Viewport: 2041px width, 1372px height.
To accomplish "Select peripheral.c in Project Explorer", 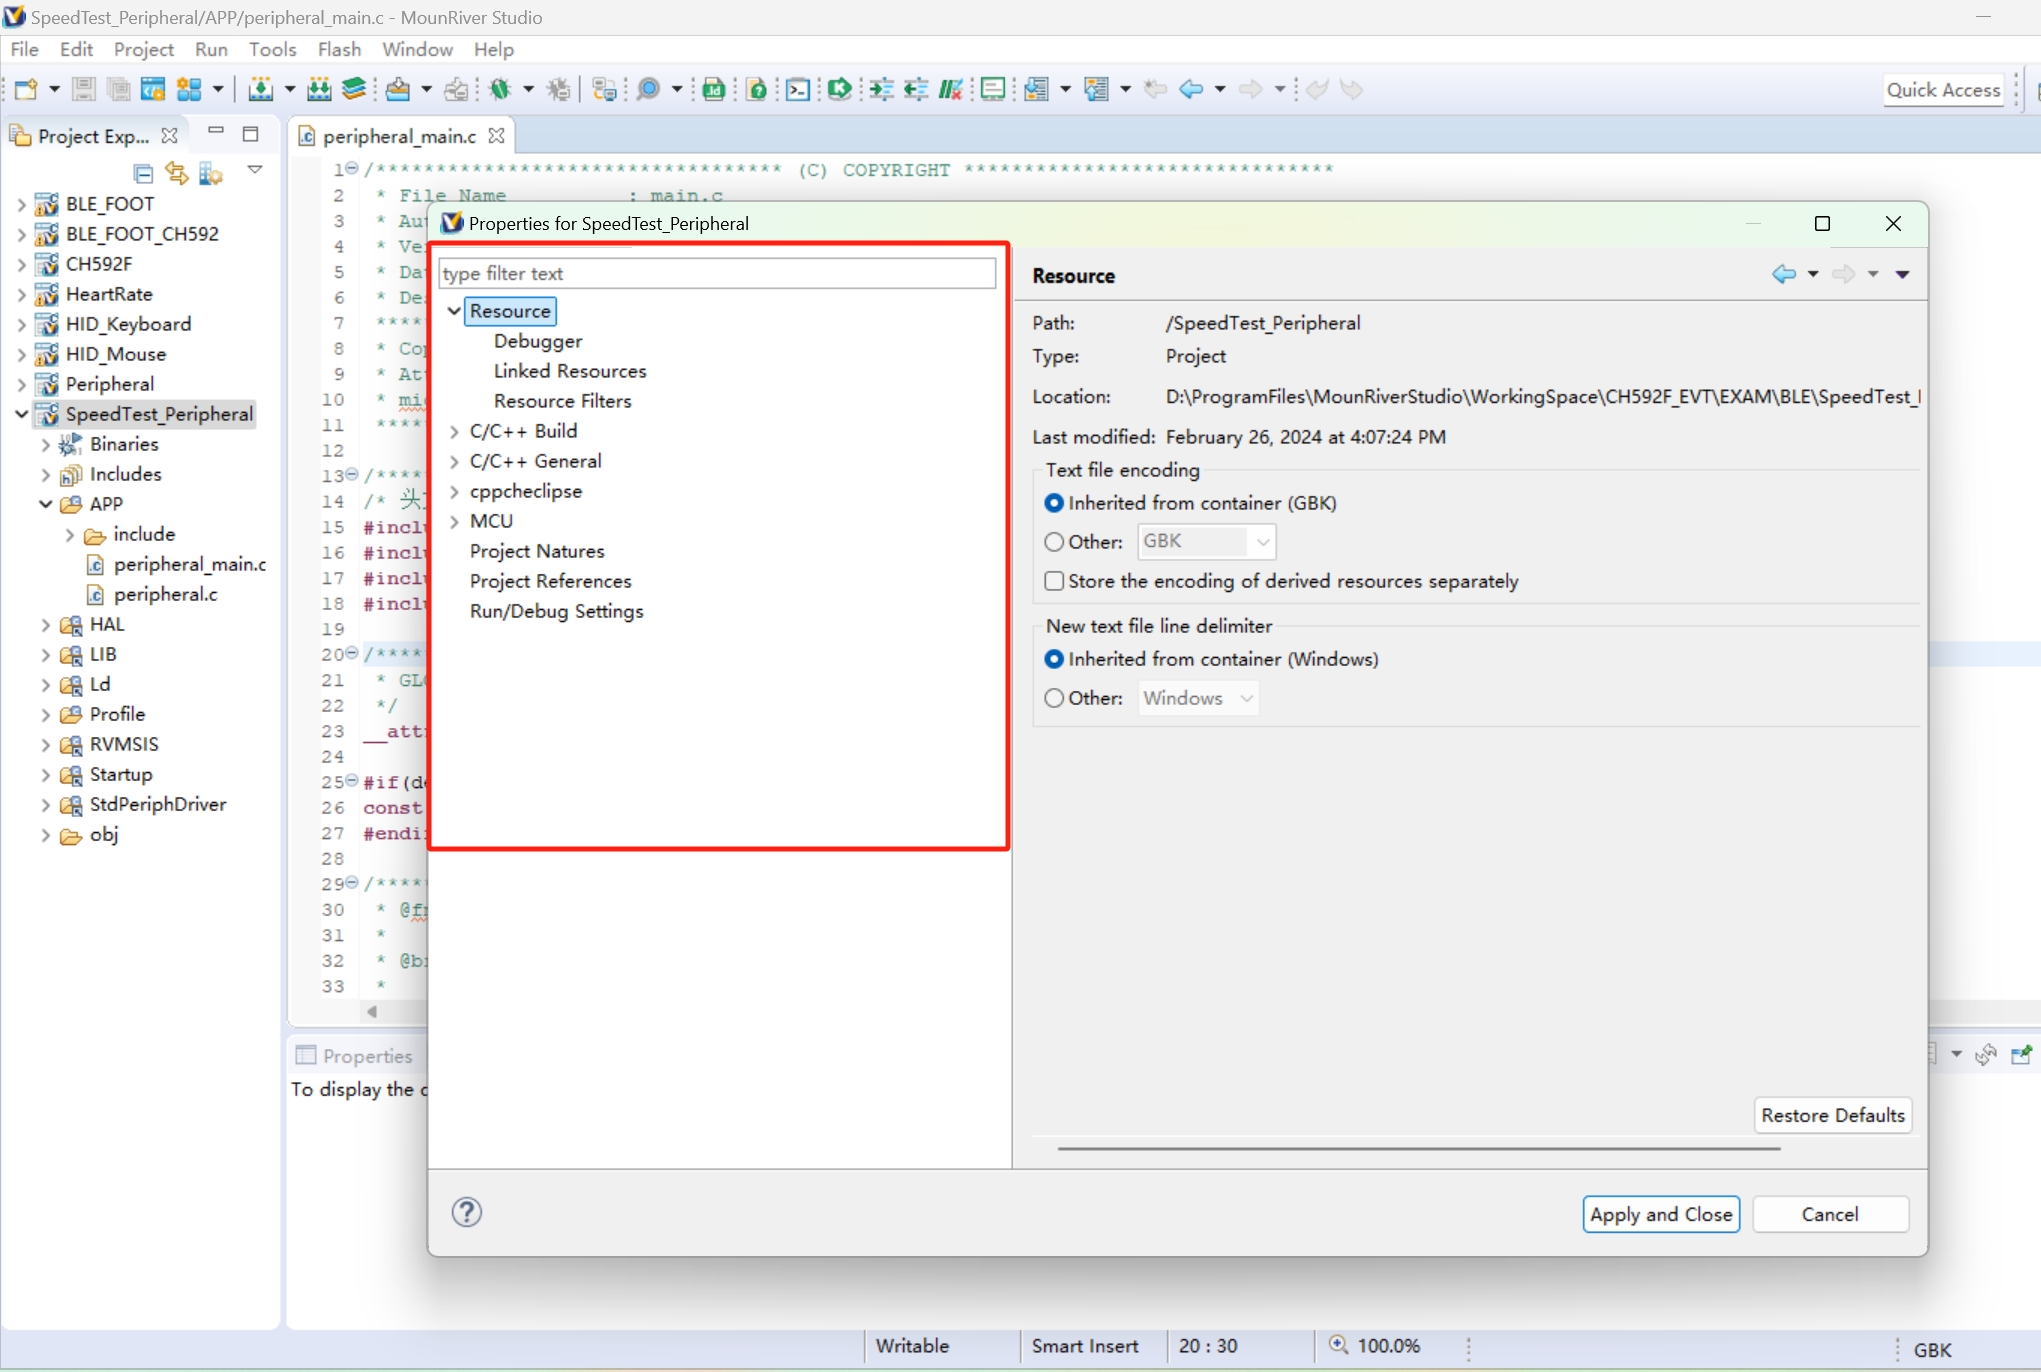I will (165, 594).
